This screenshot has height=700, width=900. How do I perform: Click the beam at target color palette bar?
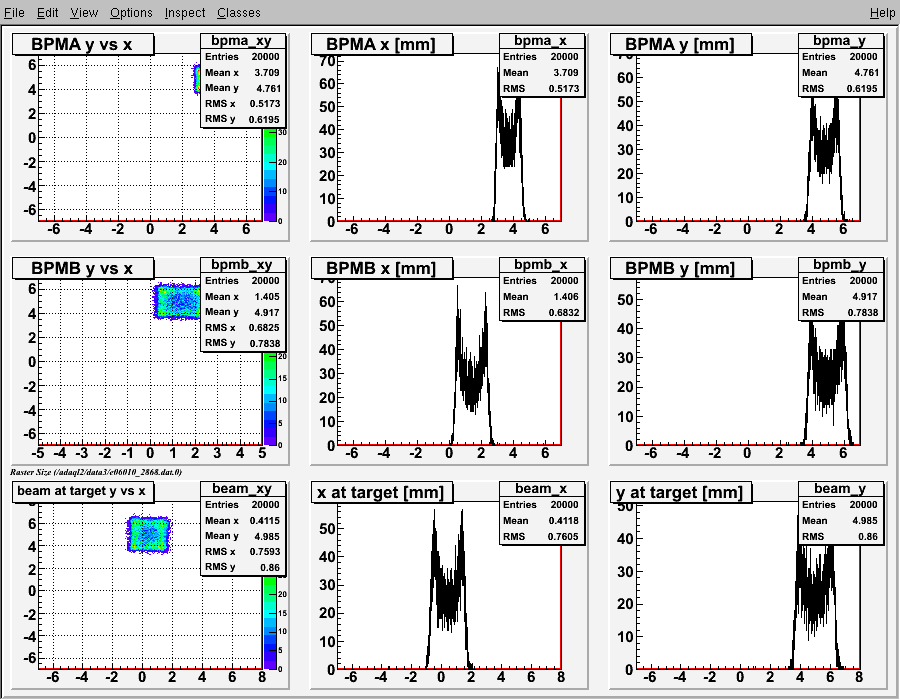click(270, 623)
